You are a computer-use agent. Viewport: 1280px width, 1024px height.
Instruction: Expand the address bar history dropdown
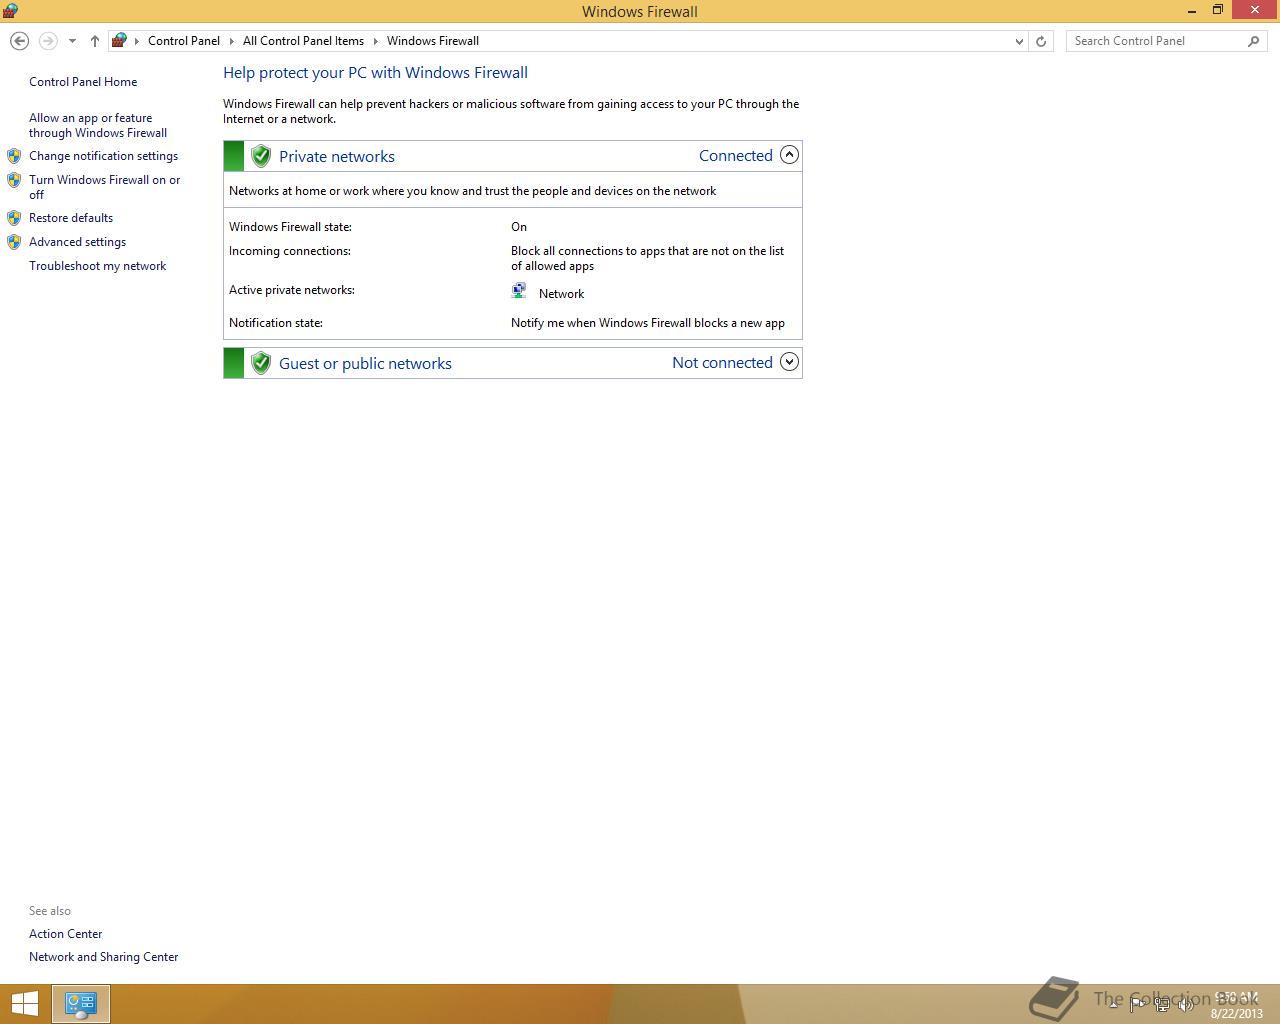1019,41
